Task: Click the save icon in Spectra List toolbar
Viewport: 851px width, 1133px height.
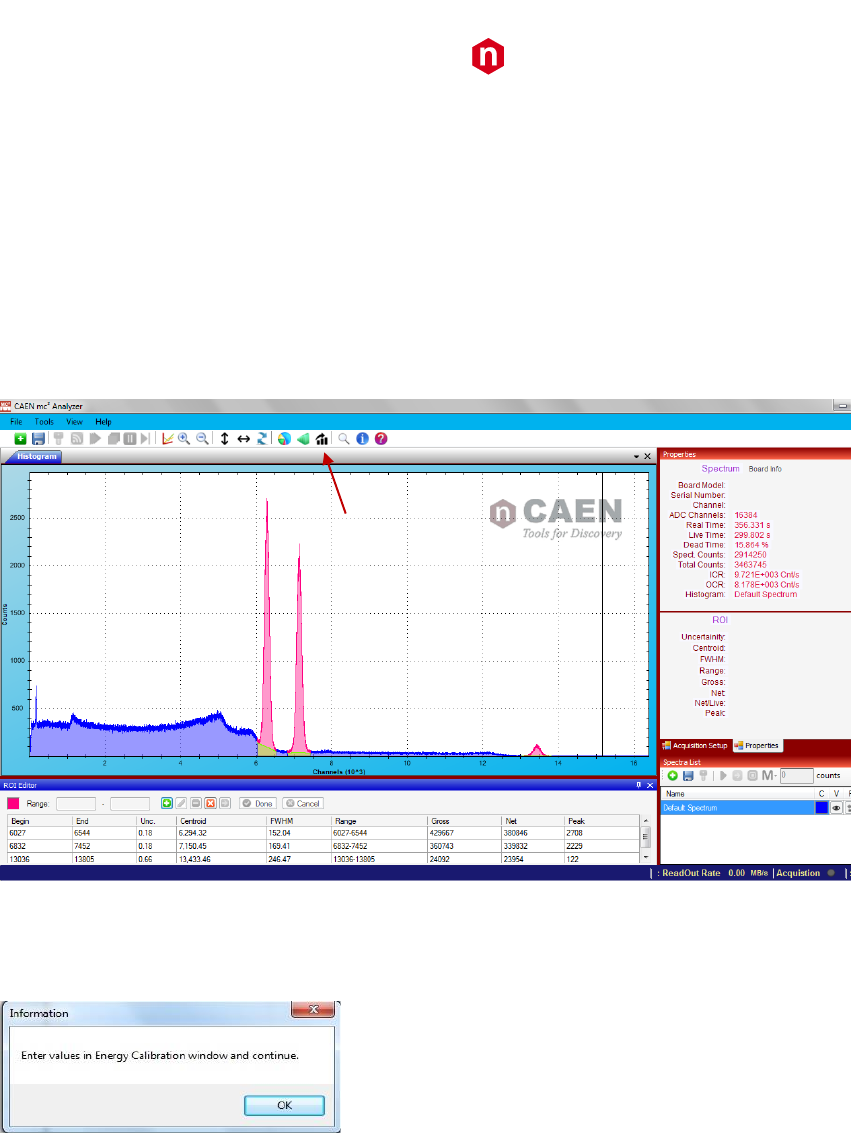Action: pyautogui.click(x=688, y=775)
